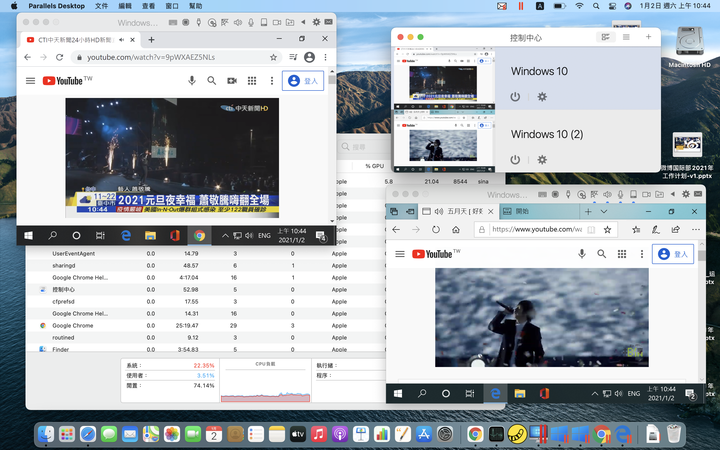Open Chrome profile avatar icon
This screenshot has width=720, height=450.
click(309, 57)
